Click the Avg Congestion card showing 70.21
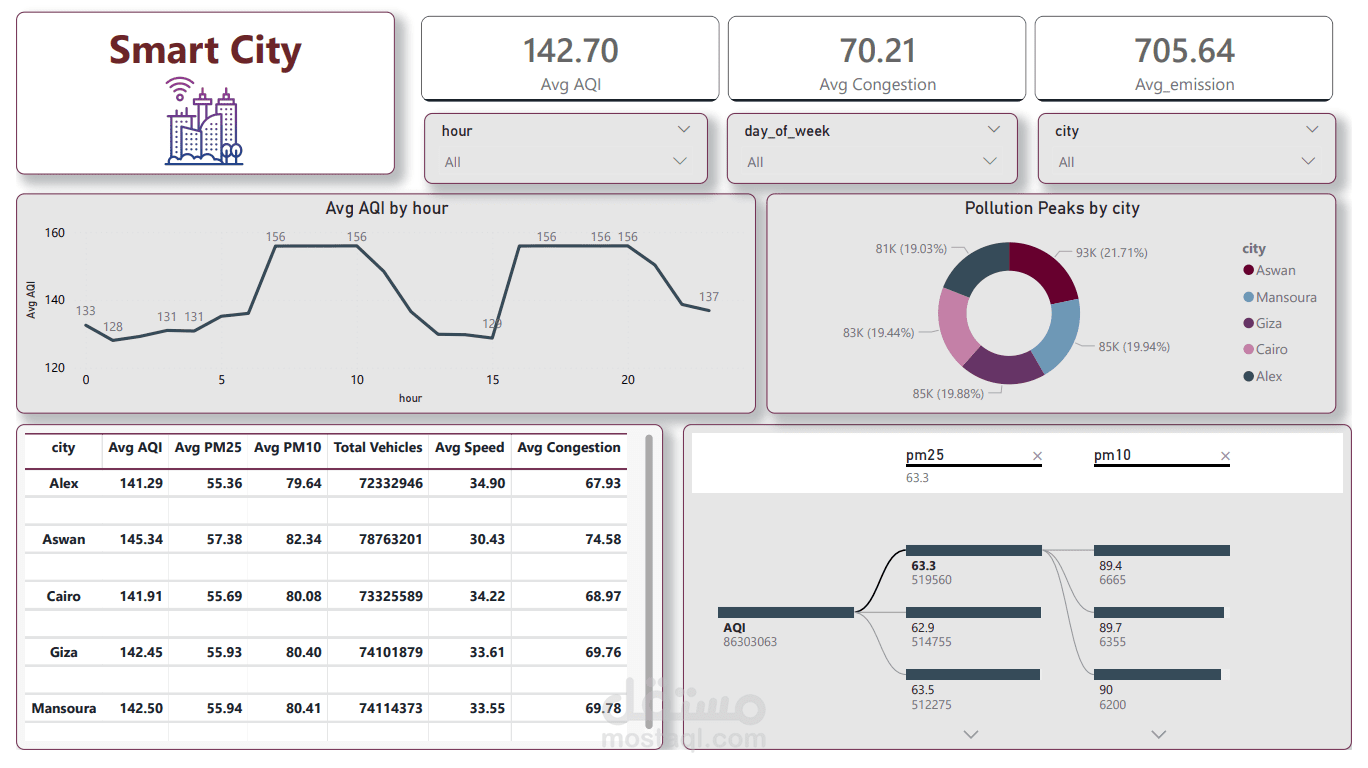 tap(877, 58)
